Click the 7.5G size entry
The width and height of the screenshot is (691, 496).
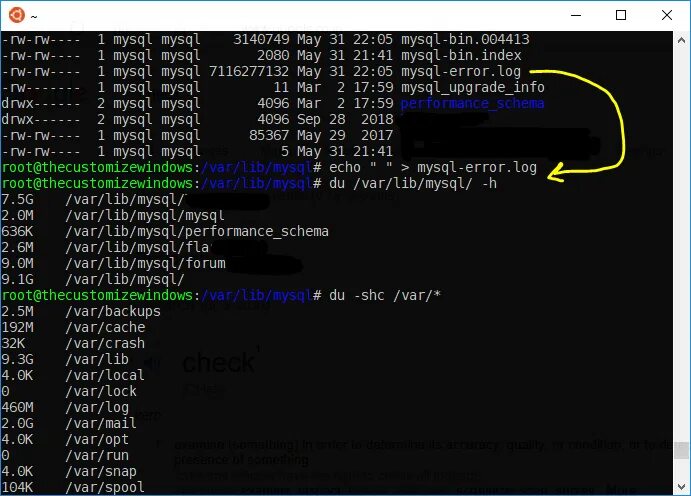click(17, 199)
